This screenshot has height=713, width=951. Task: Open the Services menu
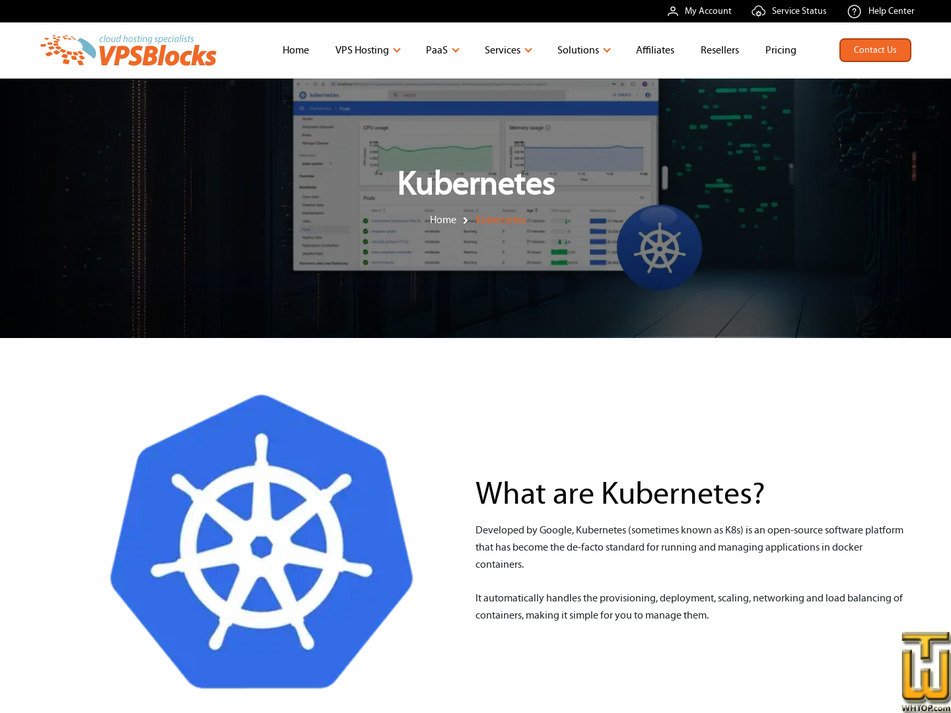click(x=502, y=50)
